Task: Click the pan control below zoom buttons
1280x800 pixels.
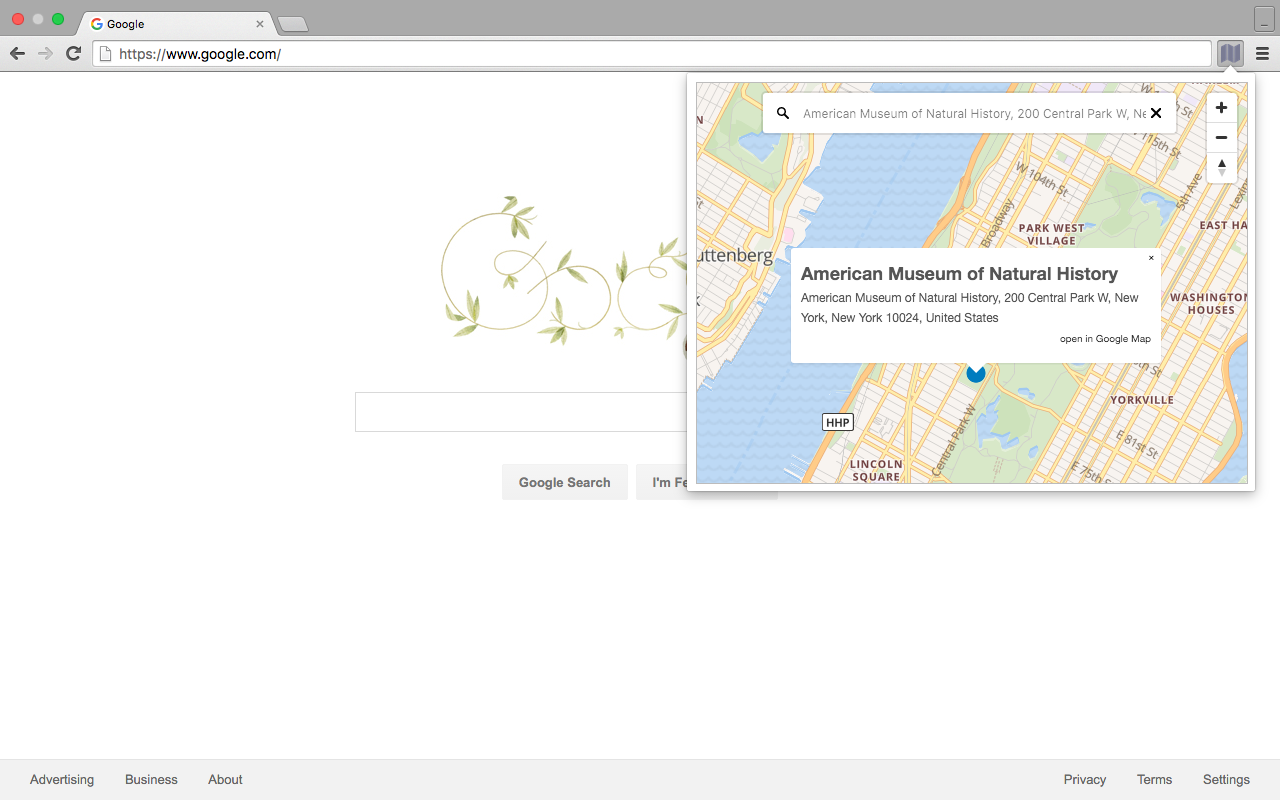Action: [1221, 167]
